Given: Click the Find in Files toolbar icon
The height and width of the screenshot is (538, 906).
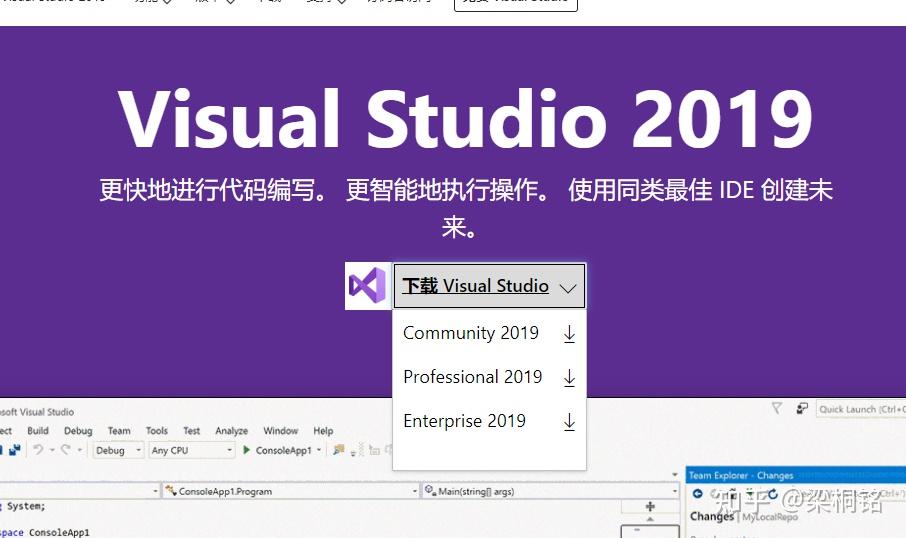Looking at the screenshot, I should tap(339, 450).
